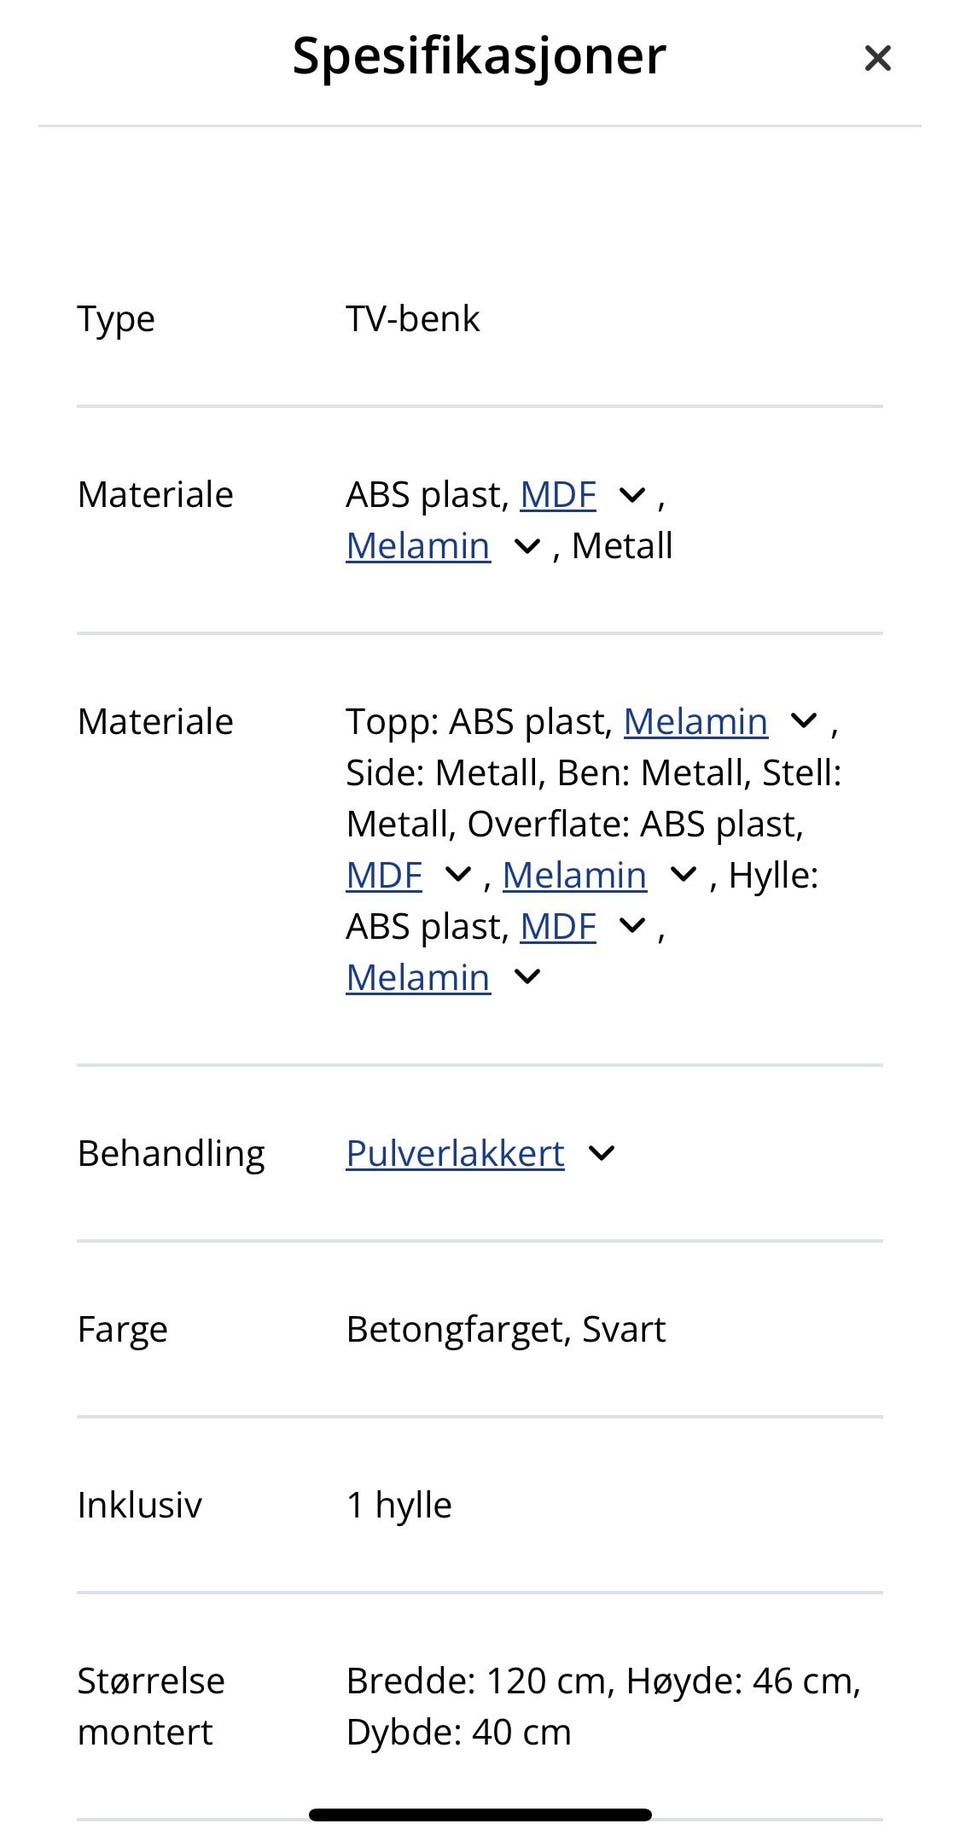Viewport: 960px width, 1841px height.
Task: Expand chevron beside last Melamin link
Action: pos(527,977)
